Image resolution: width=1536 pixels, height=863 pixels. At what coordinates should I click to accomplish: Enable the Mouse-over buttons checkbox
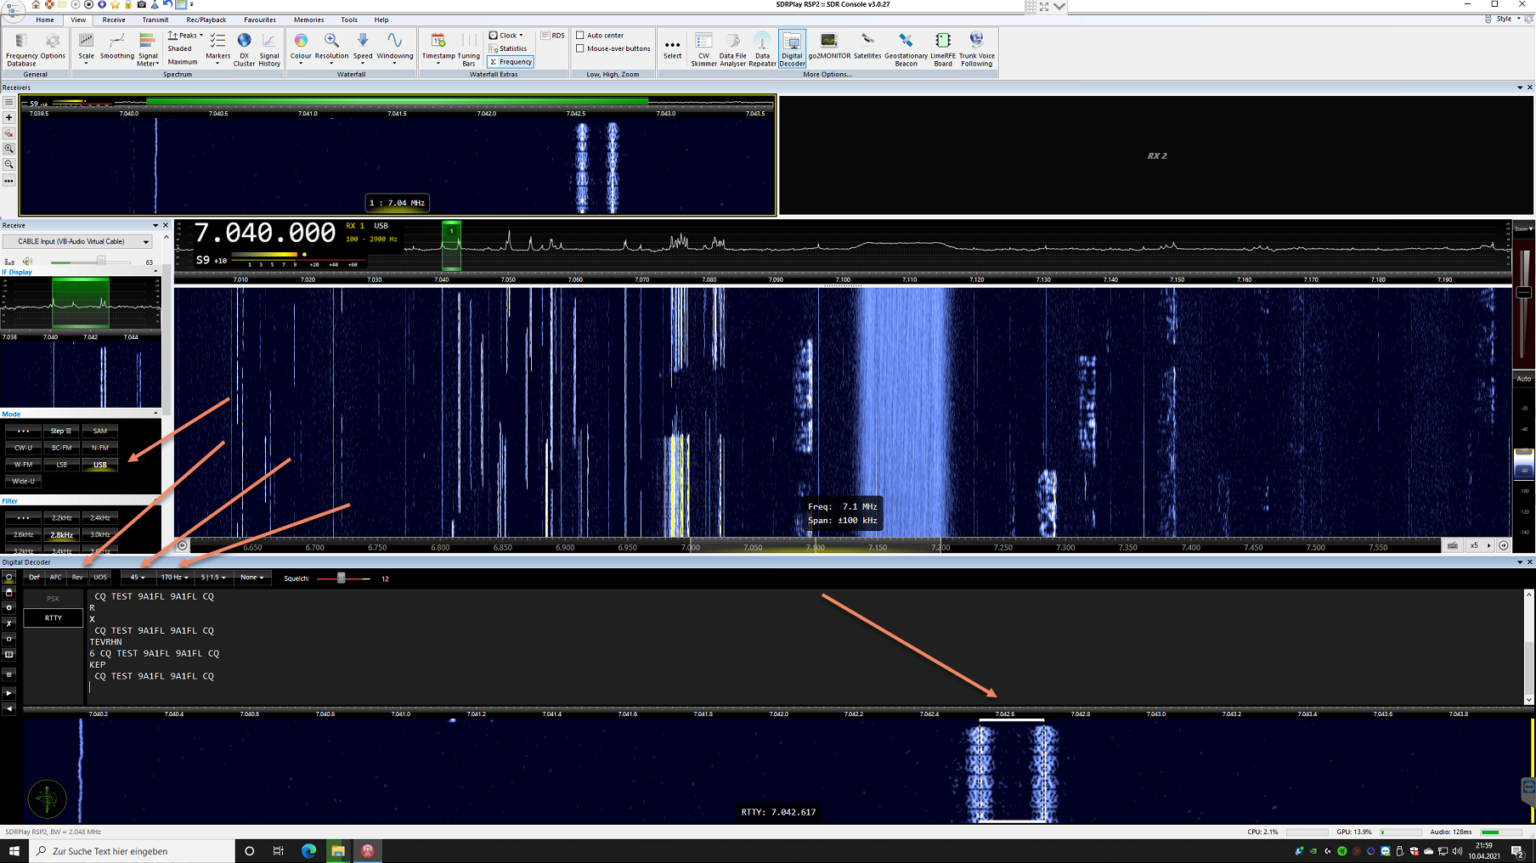613,48
